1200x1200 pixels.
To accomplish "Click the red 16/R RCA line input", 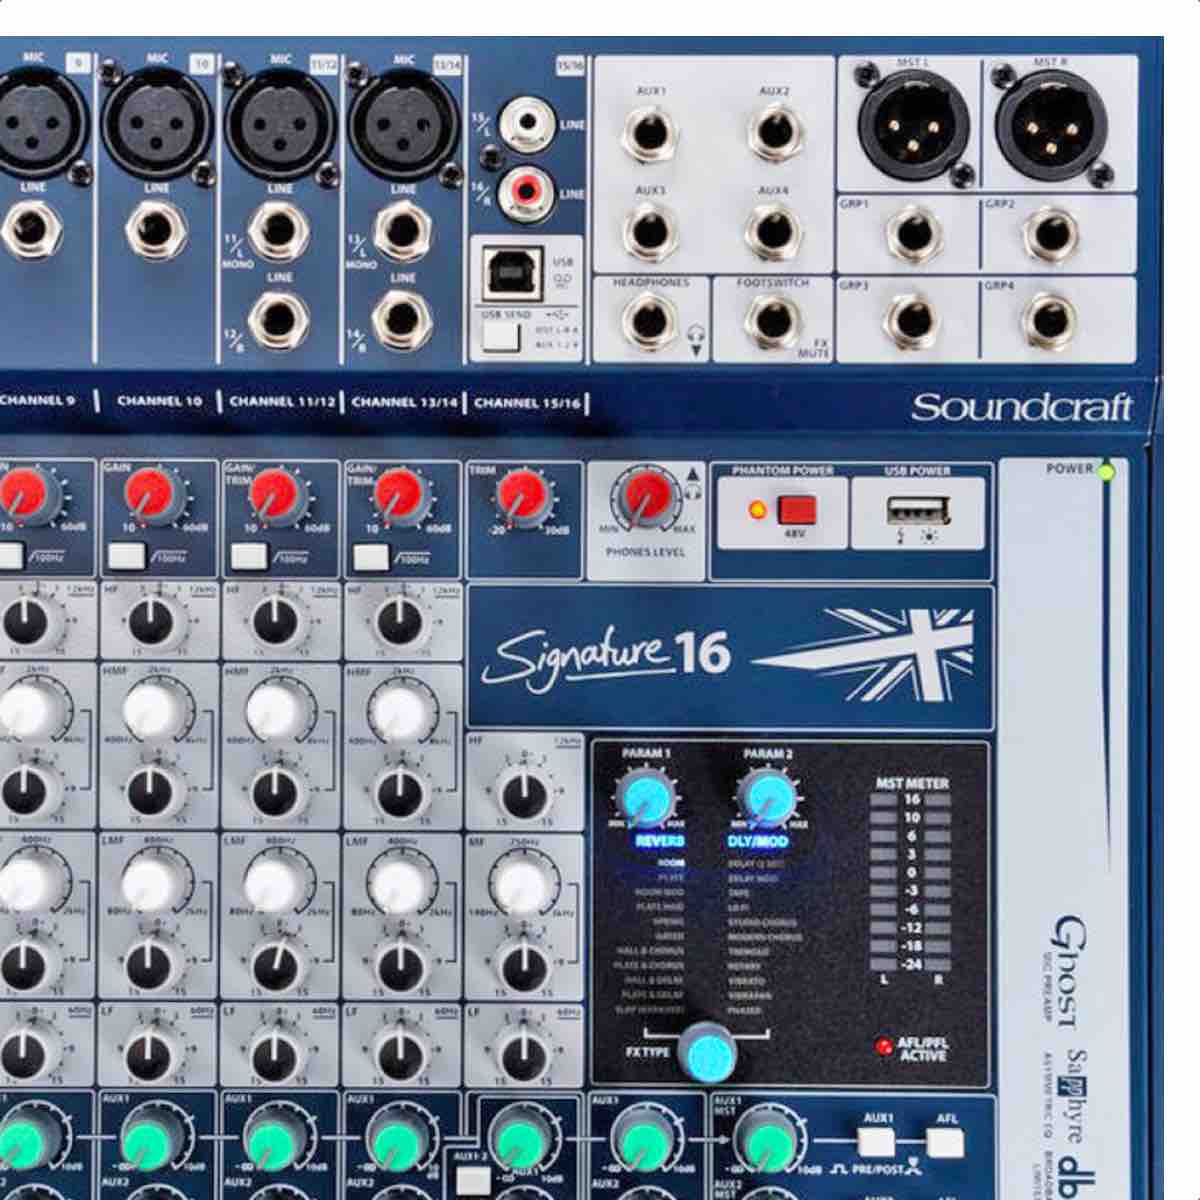I will tap(528, 192).
